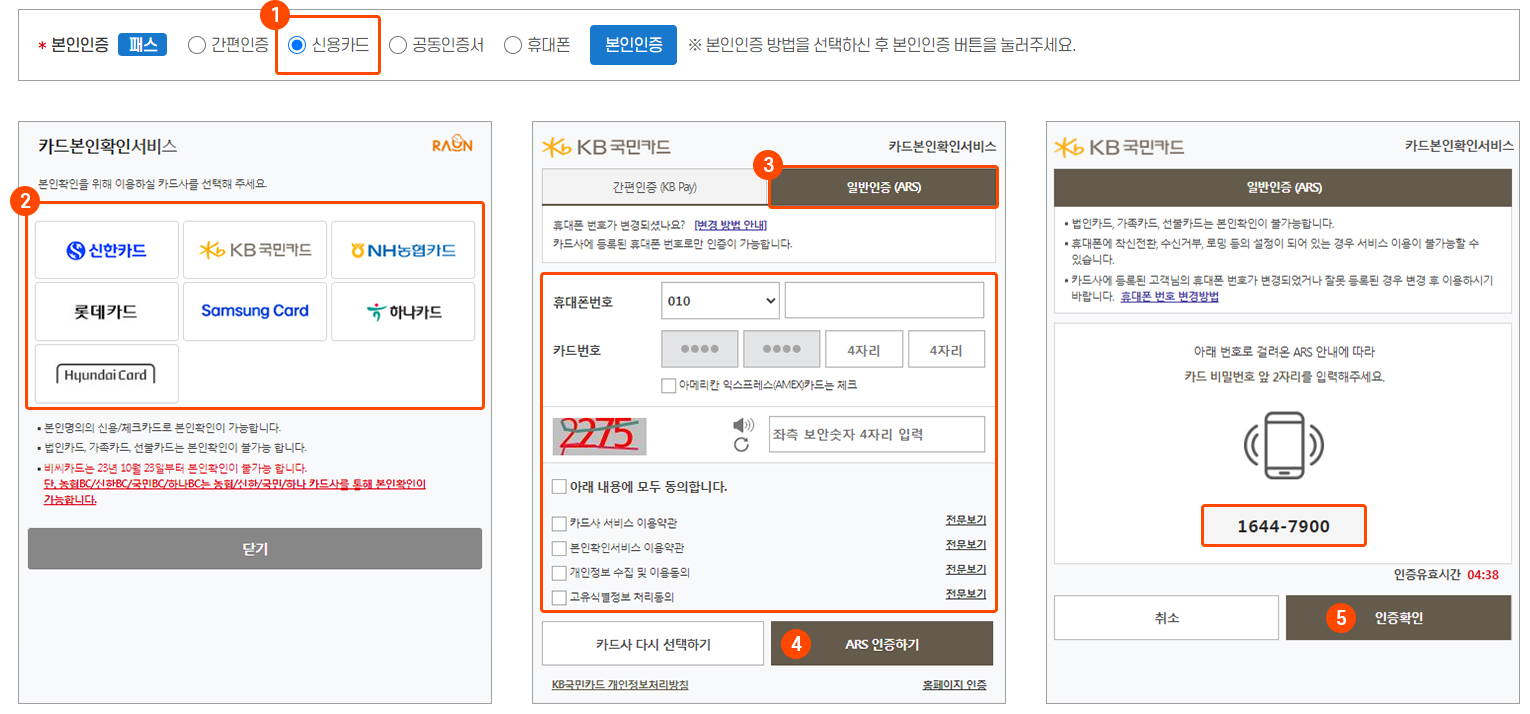Click the 04:38 remaining time text

pyautogui.click(x=1483, y=575)
